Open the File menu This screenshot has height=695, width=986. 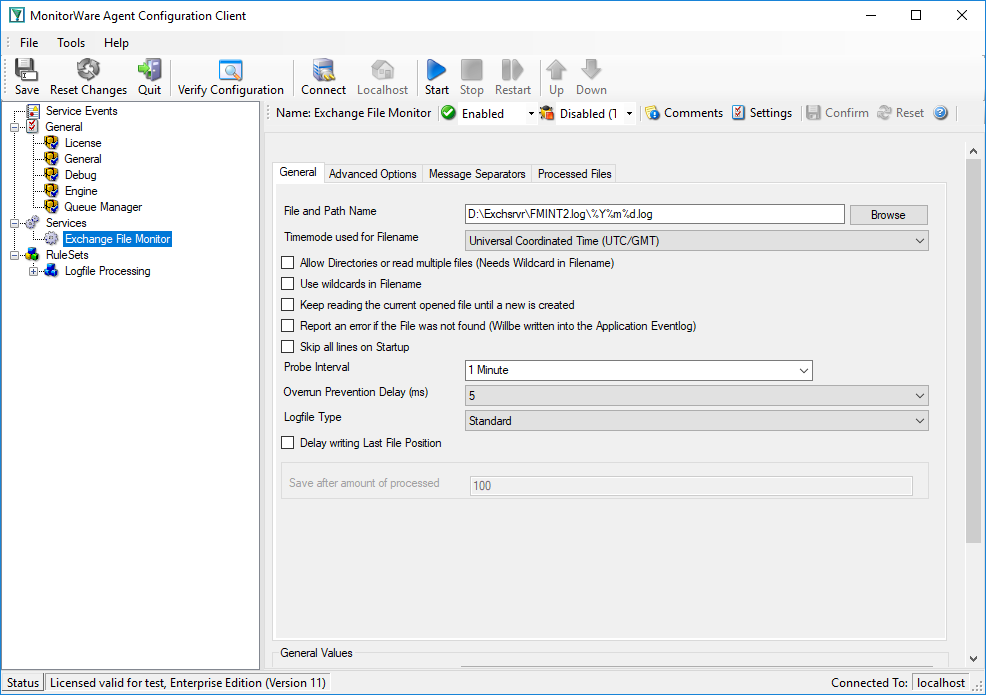pyautogui.click(x=29, y=43)
